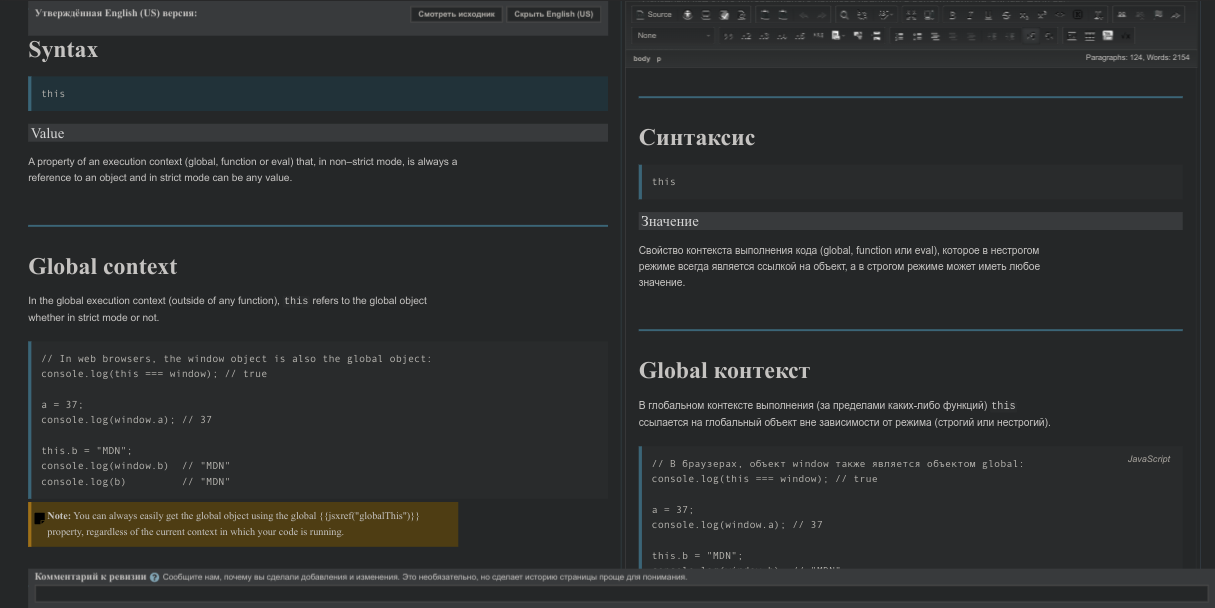
Task: Select 'p' in the element path bar
Action: (x=658, y=59)
